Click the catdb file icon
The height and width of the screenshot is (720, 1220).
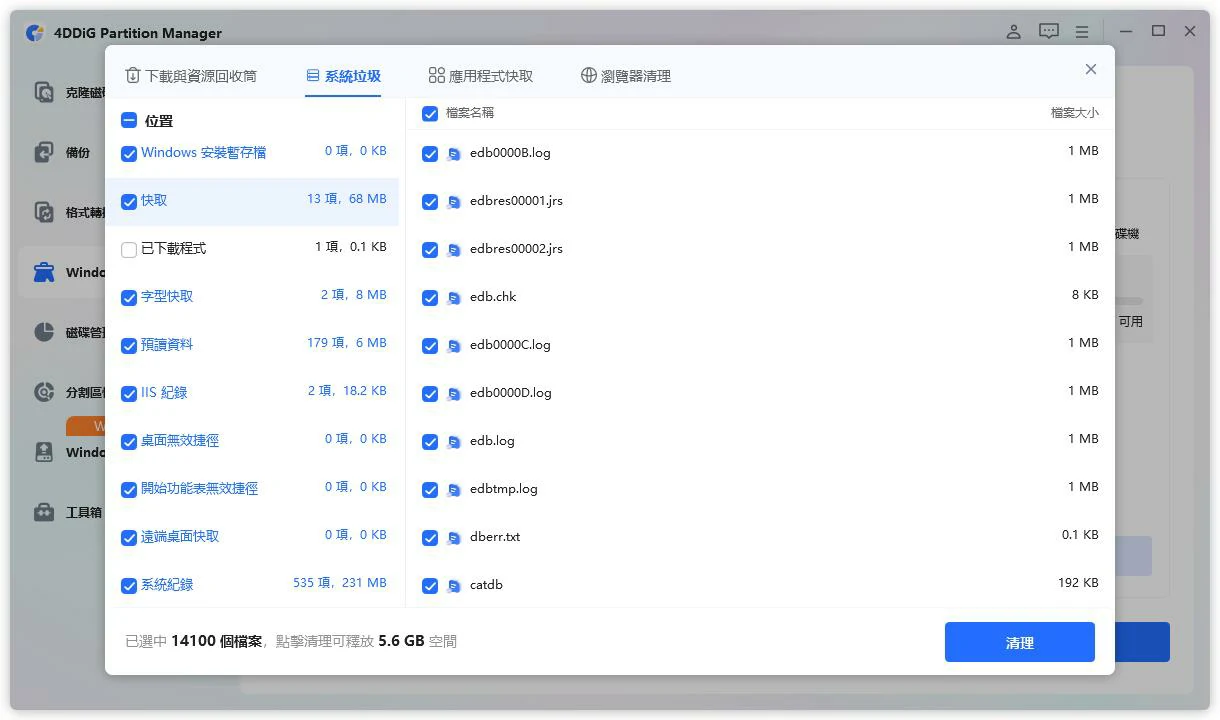click(x=454, y=586)
